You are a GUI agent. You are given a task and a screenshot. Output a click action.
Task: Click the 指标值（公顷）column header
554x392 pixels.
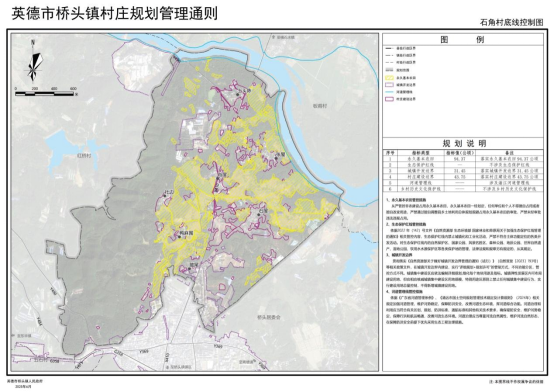(459, 153)
